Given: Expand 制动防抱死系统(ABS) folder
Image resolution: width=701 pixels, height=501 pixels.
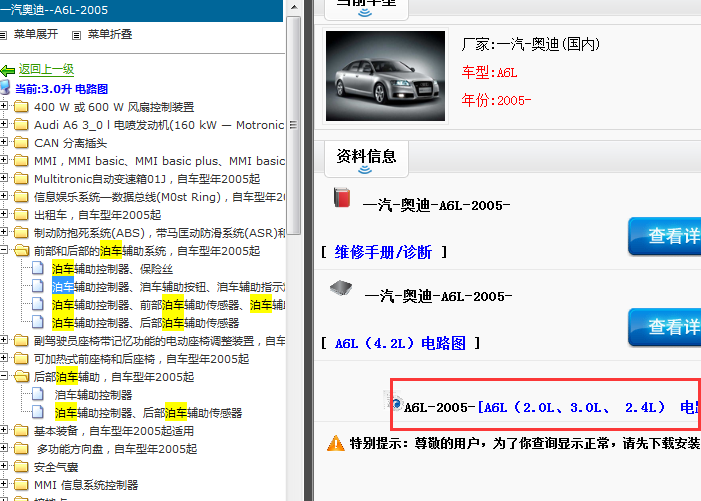Looking at the screenshot, I should click(x=4, y=232).
